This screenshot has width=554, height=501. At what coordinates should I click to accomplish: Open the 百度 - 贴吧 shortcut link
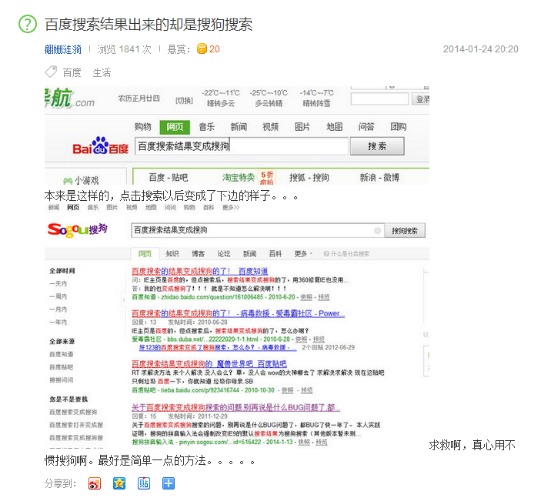(x=168, y=177)
